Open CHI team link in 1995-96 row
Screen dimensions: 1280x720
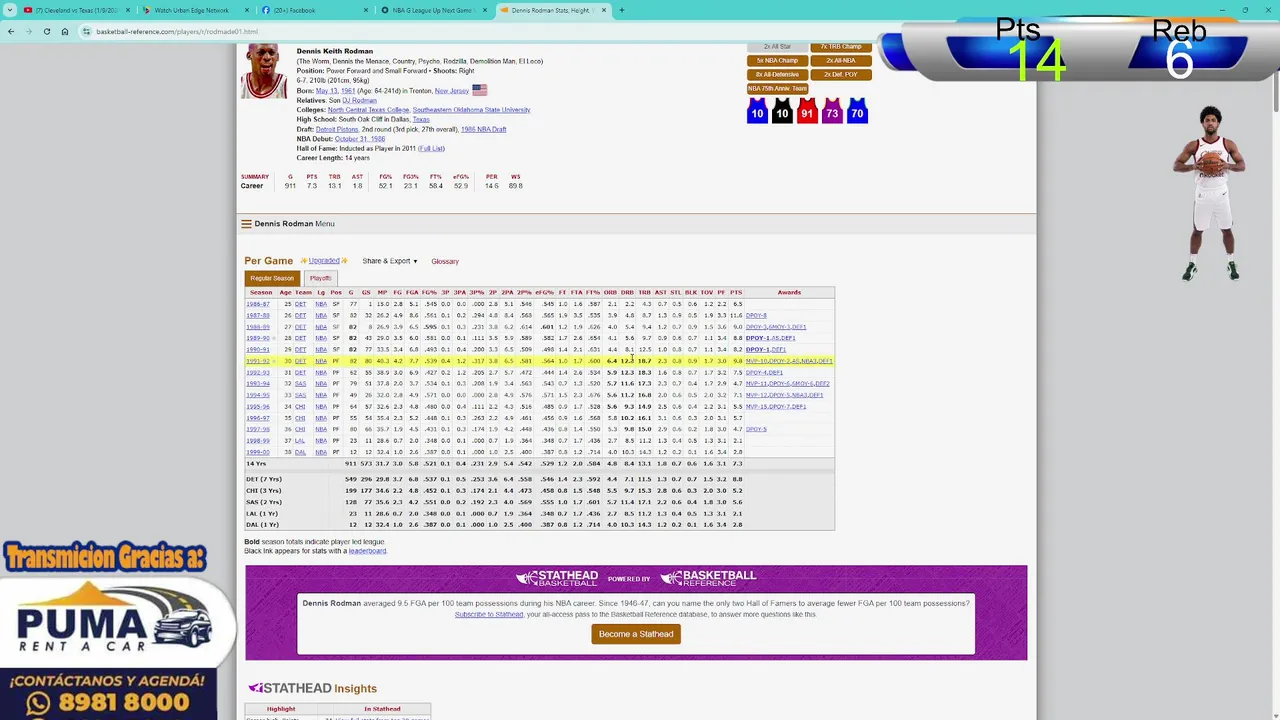coord(300,407)
